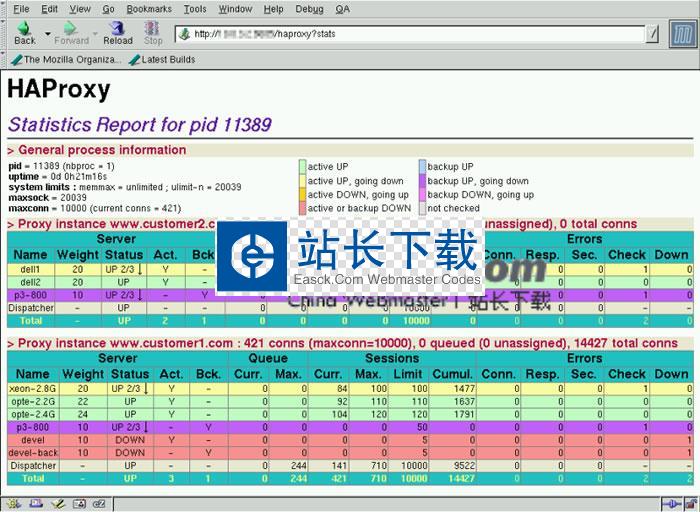Expand the Forward button history dropdown arrow
This screenshot has width=700, height=512.
[x=94, y=34]
